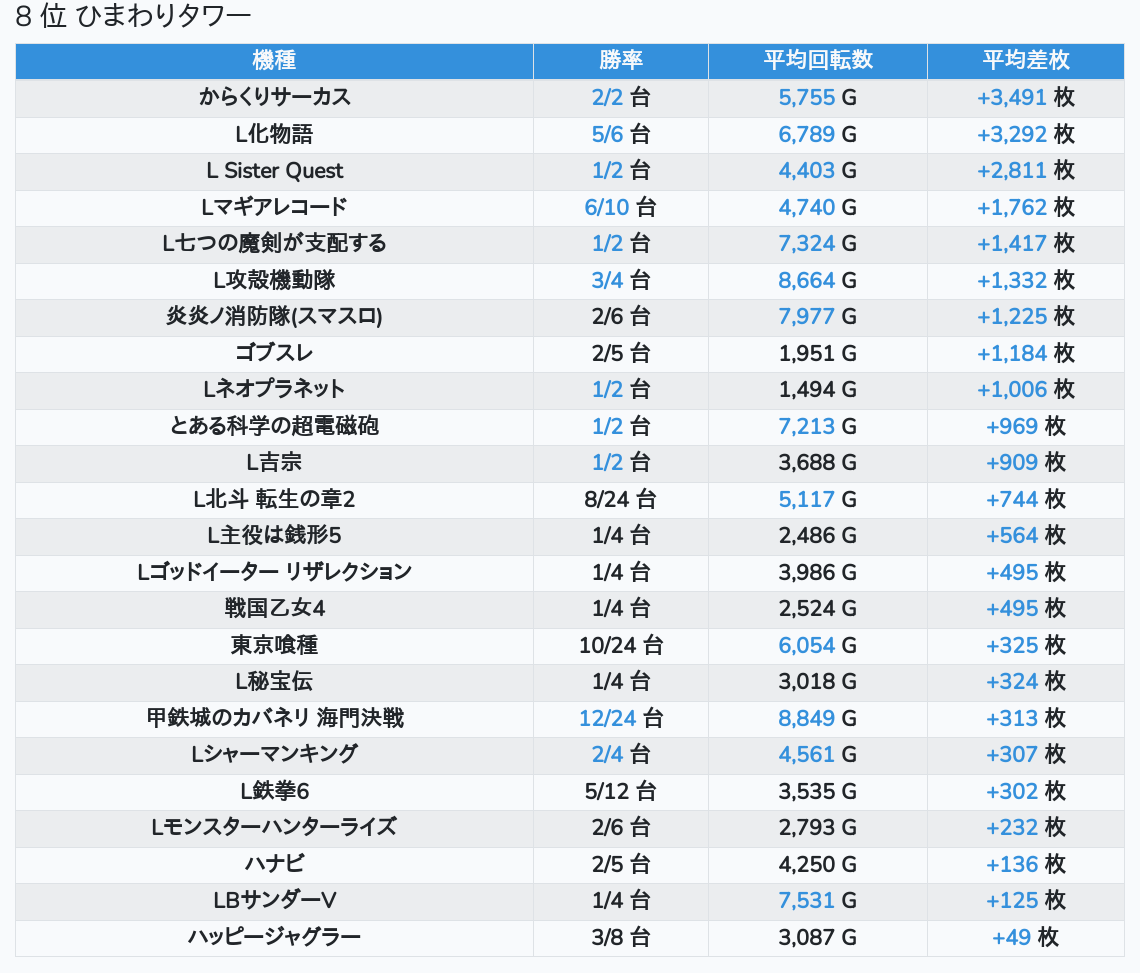Image resolution: width=1140 pixels, height=973 pixels.
Task: Click the 甲鉄城のカバネリ 海門決戦 win rate 12/24
Action: [x=607, y=718]
